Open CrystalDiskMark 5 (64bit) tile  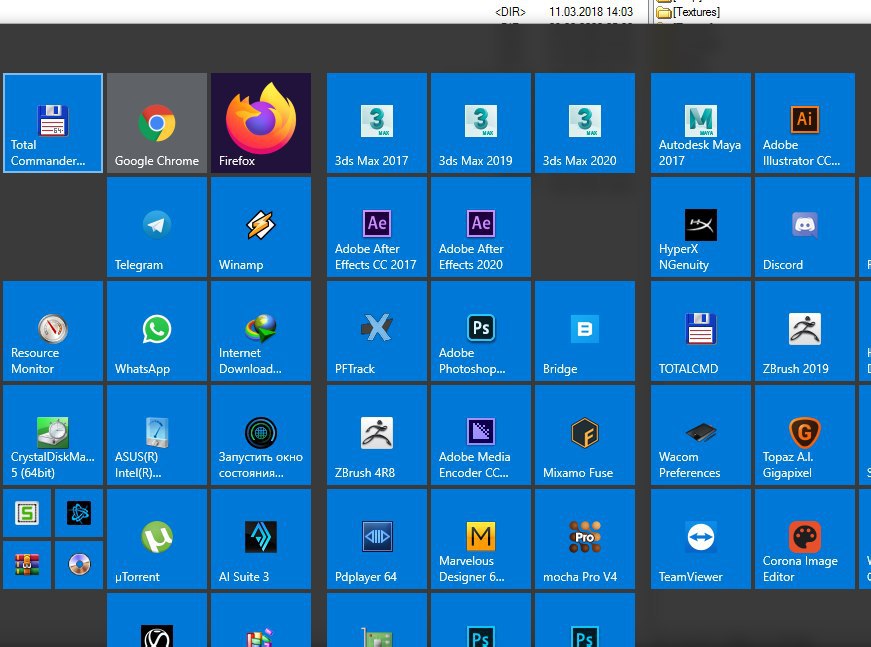[53, 435]
